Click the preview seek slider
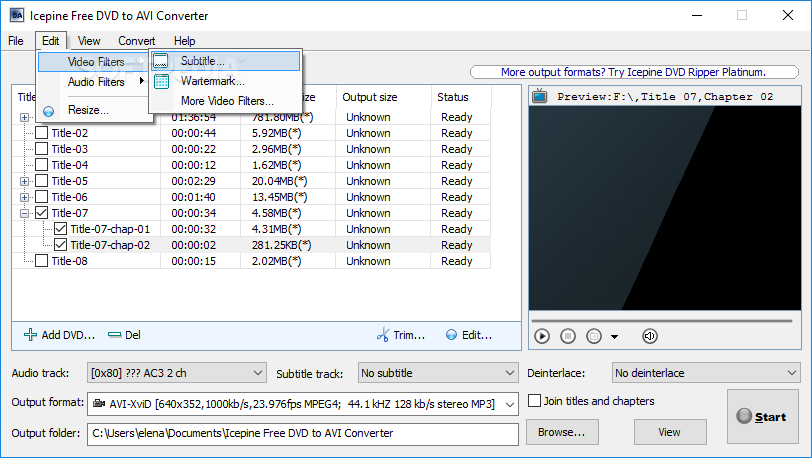 point(662,321)
